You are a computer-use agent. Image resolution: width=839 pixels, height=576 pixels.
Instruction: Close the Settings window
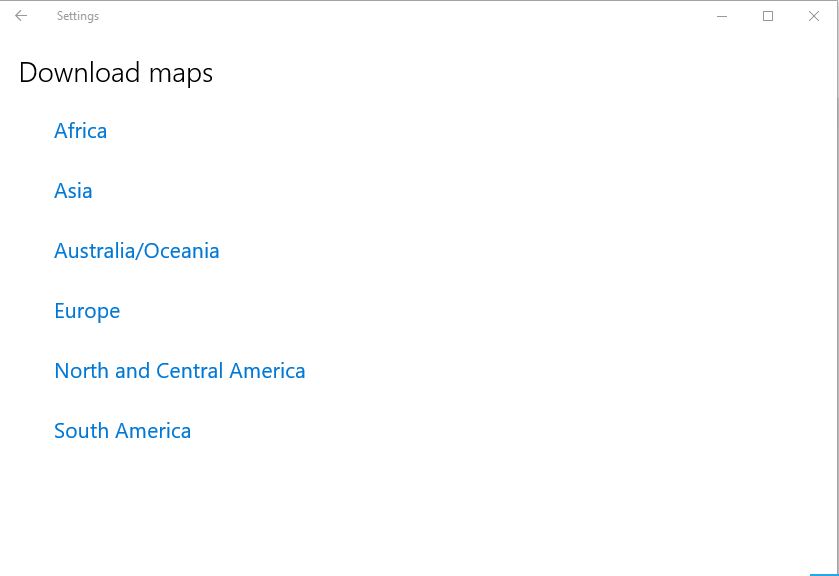(x=814, y=16)
